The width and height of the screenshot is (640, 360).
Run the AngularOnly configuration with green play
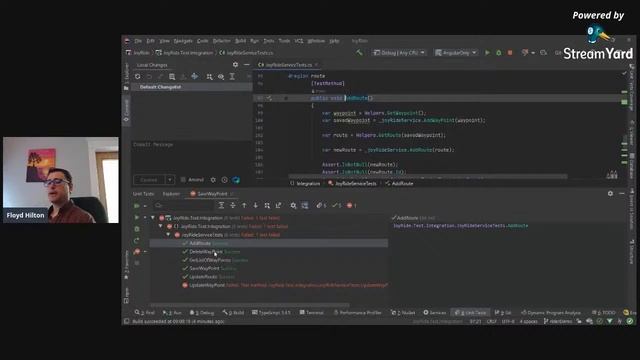tap(487, 53)
